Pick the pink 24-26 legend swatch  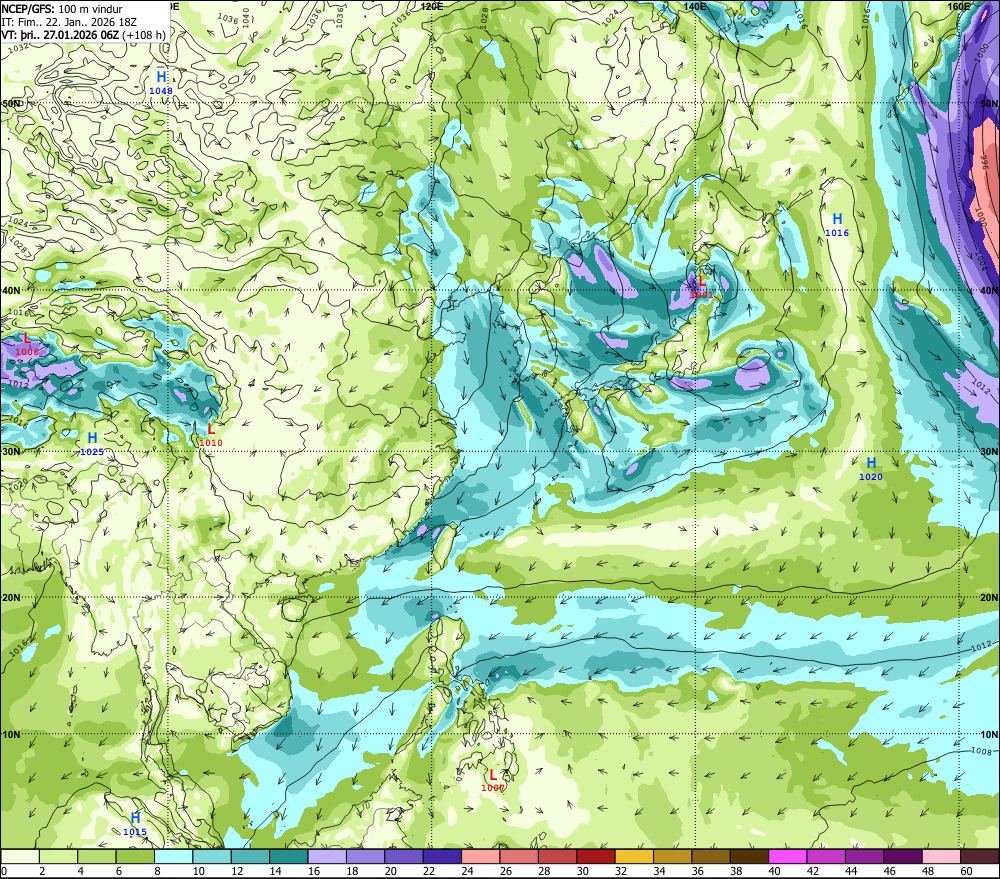point(481,856)
